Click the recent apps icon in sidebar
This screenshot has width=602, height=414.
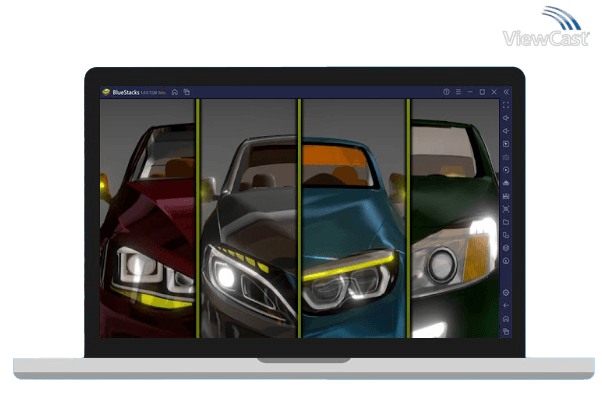506,331
